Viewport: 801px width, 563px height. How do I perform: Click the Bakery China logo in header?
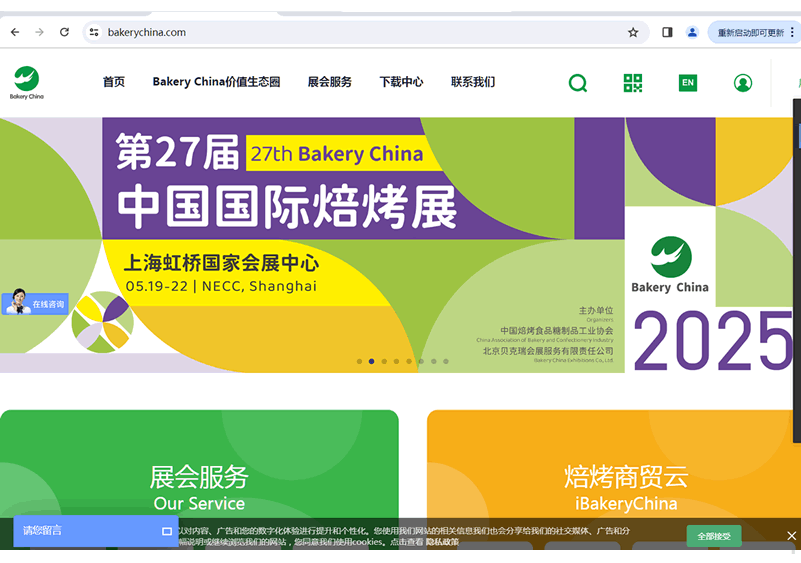pos(27,82)
